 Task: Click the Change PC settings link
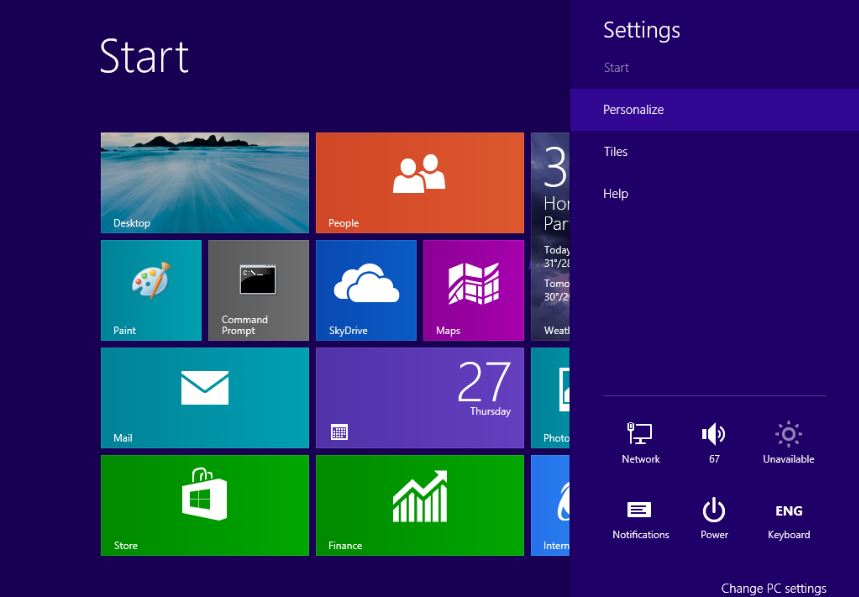click(773, 588)
